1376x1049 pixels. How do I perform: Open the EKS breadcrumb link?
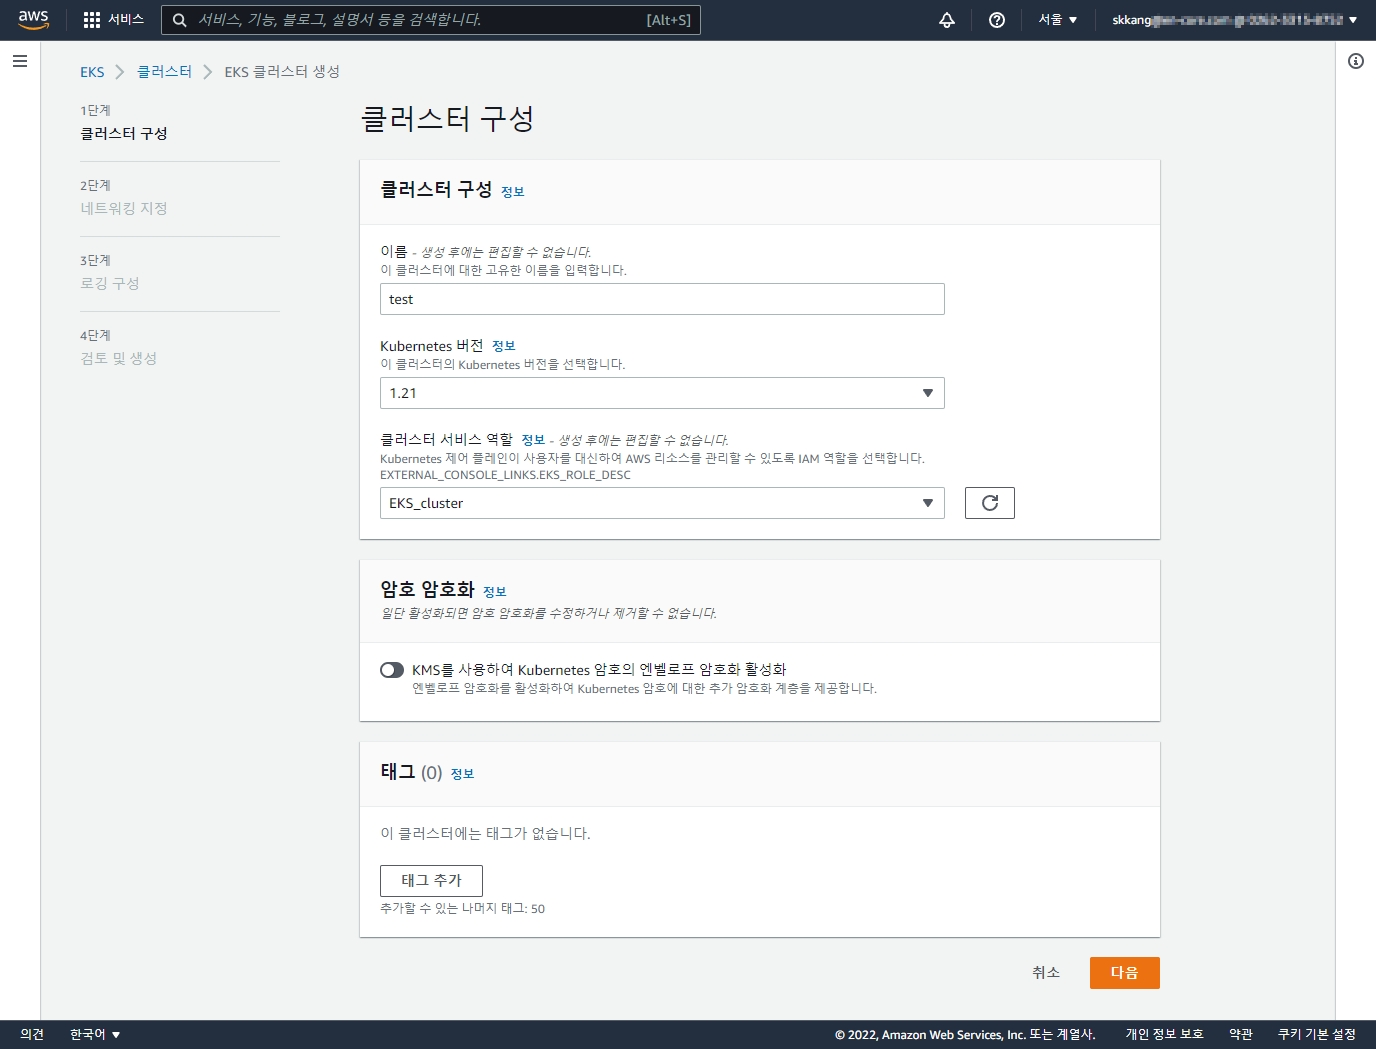92,72
